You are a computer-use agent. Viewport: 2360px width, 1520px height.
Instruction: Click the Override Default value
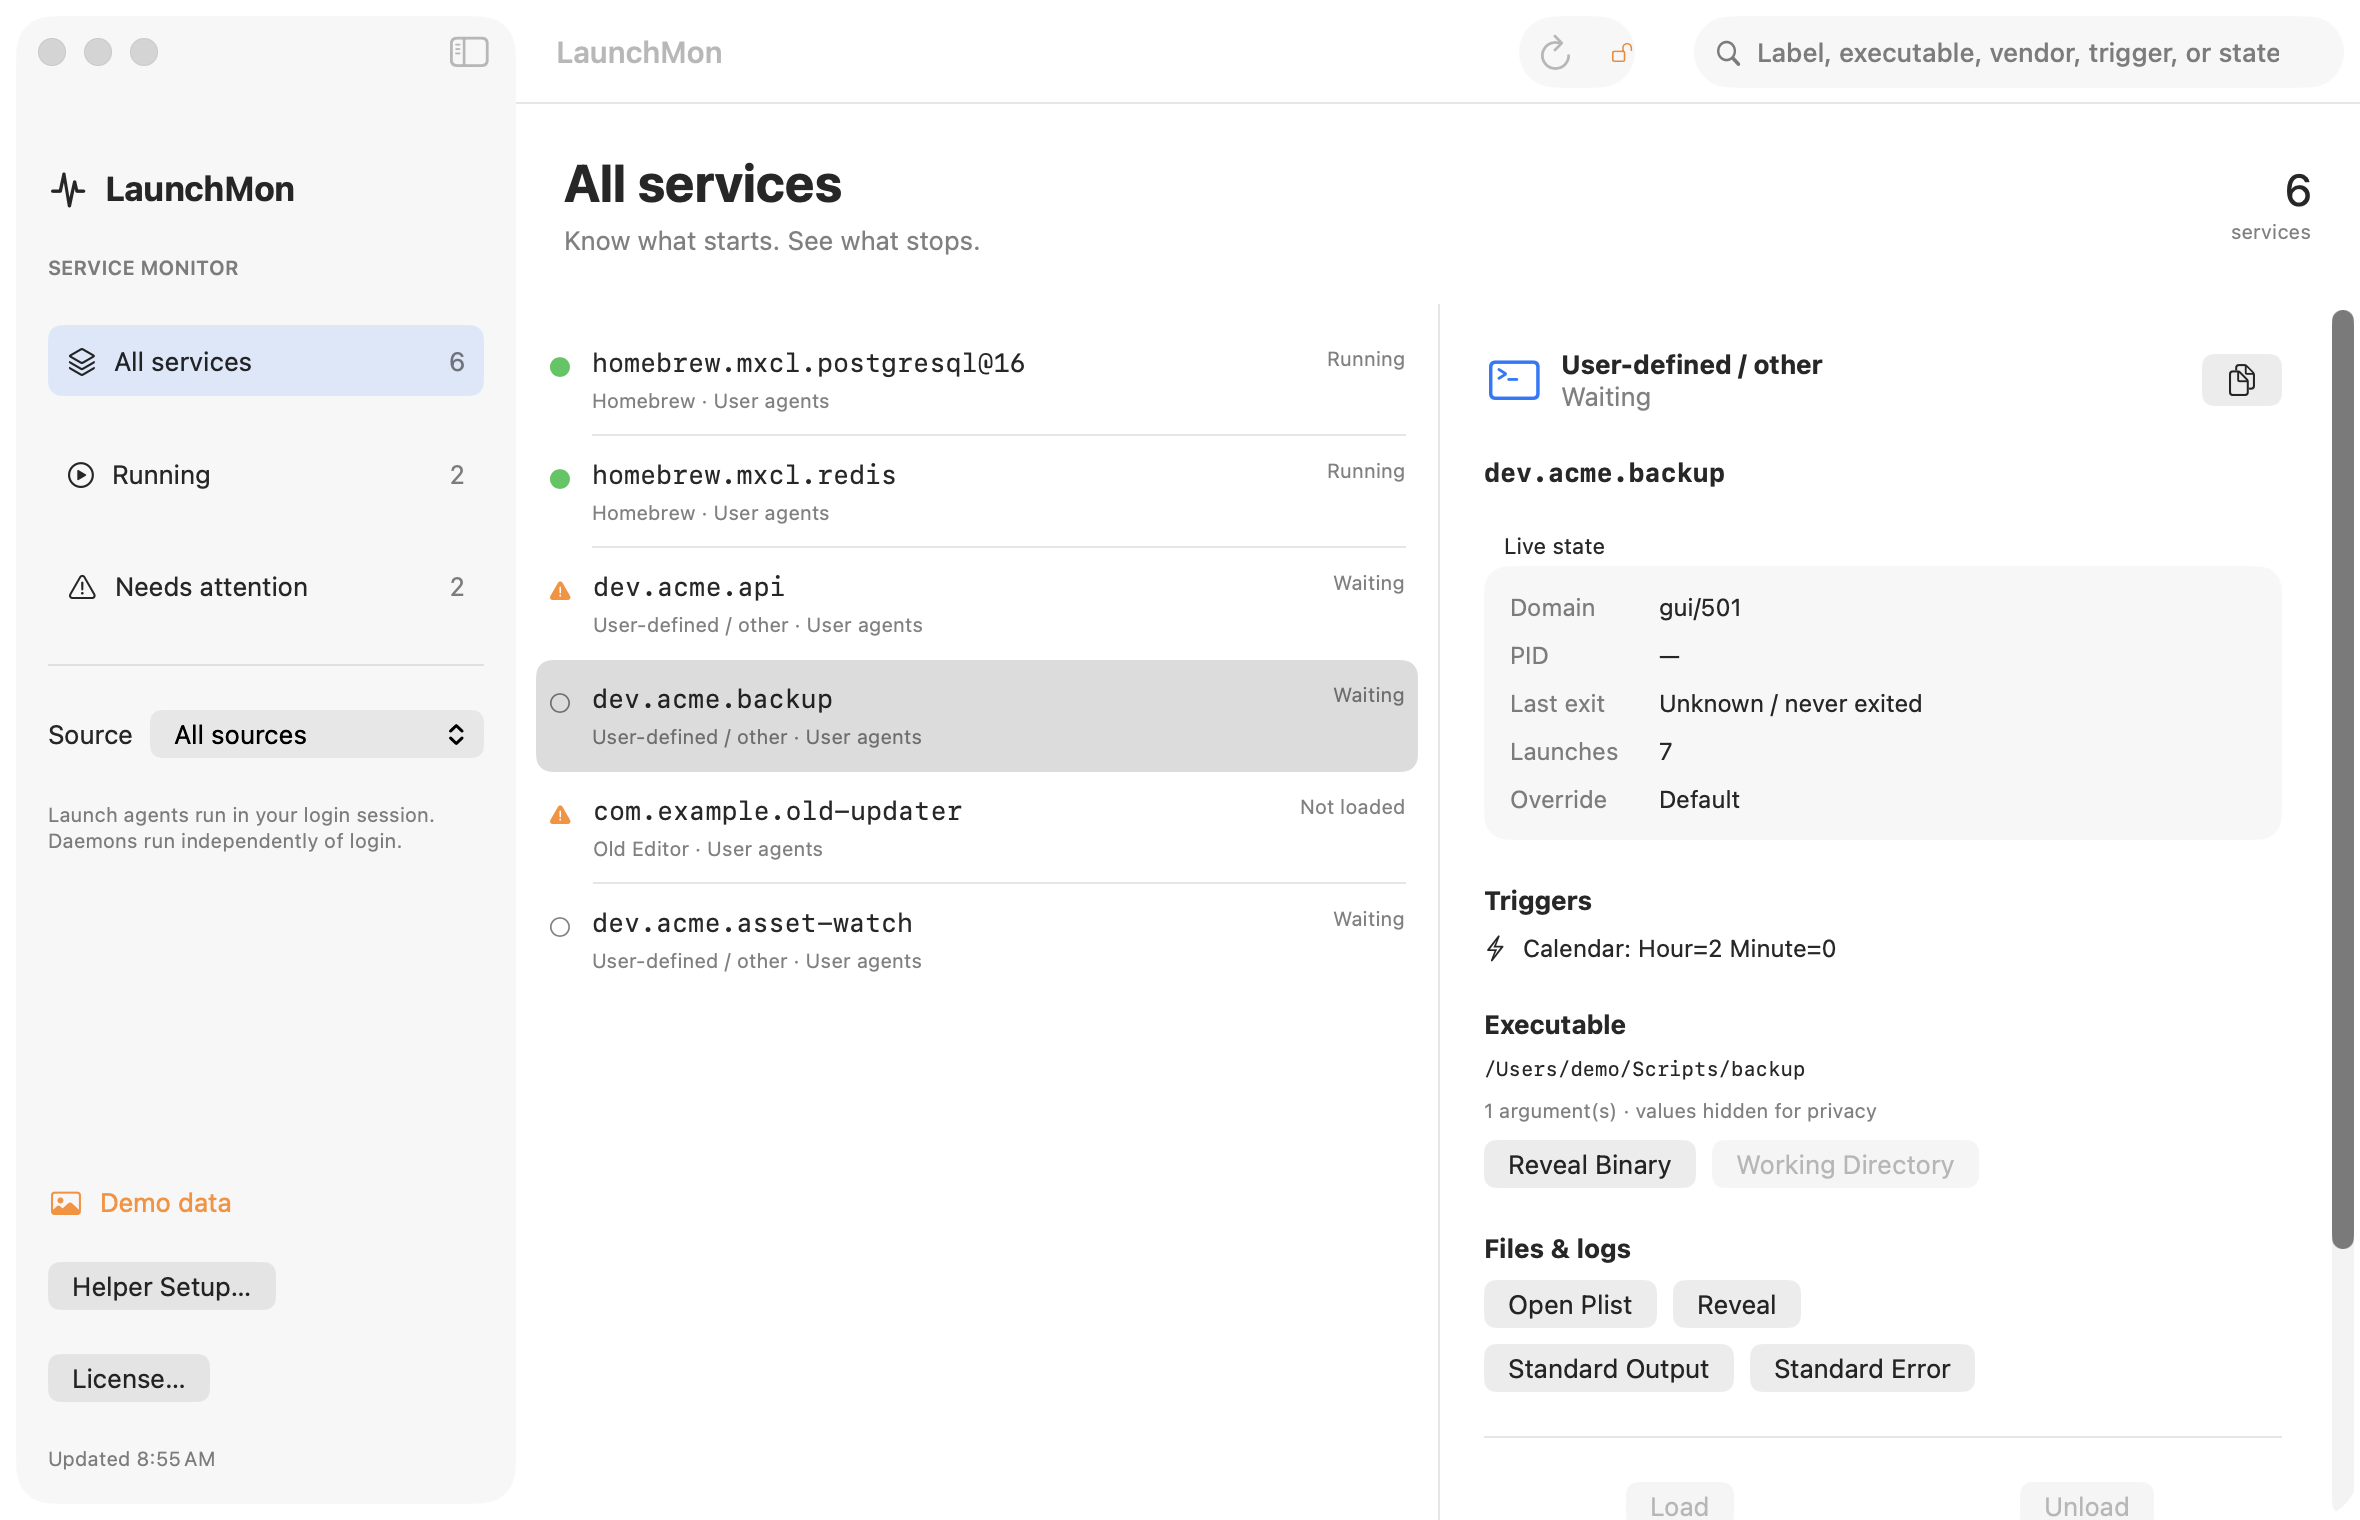[1699, 800]
